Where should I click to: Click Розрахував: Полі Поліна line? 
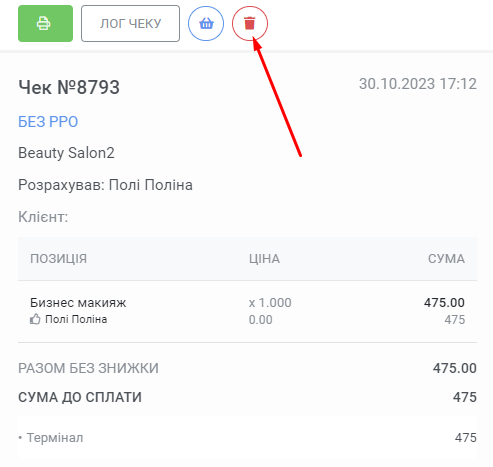(x=105, y=185)
